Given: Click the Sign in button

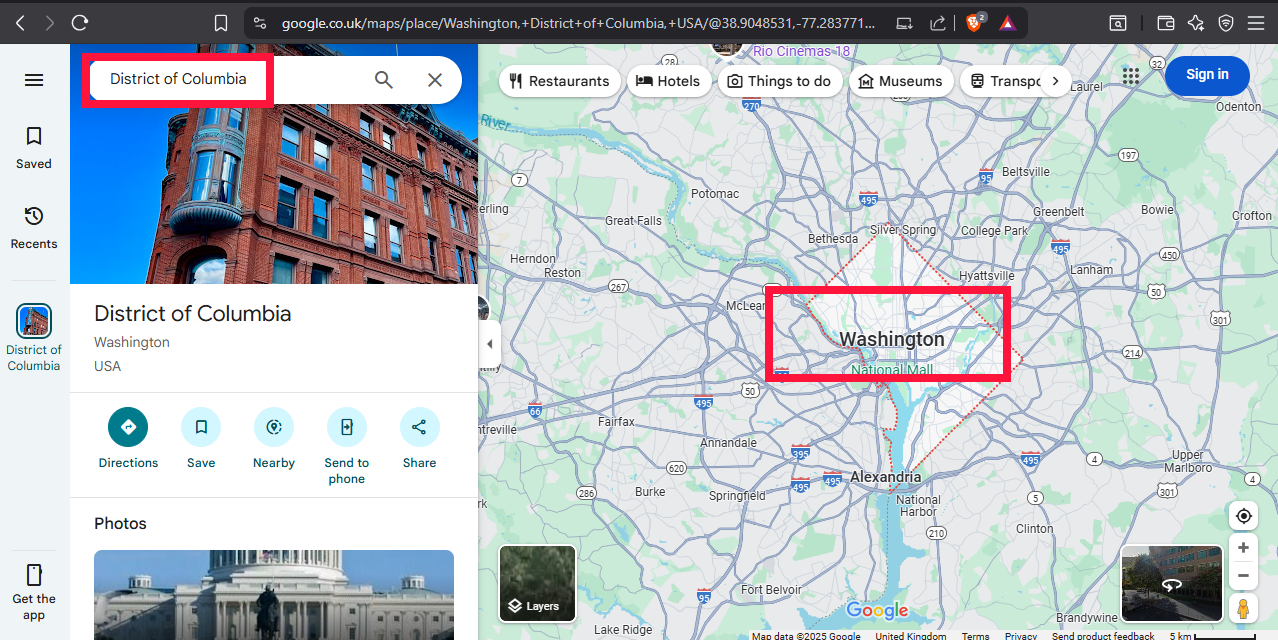Looking at the screenshot, I should [x=1207, y=75].
